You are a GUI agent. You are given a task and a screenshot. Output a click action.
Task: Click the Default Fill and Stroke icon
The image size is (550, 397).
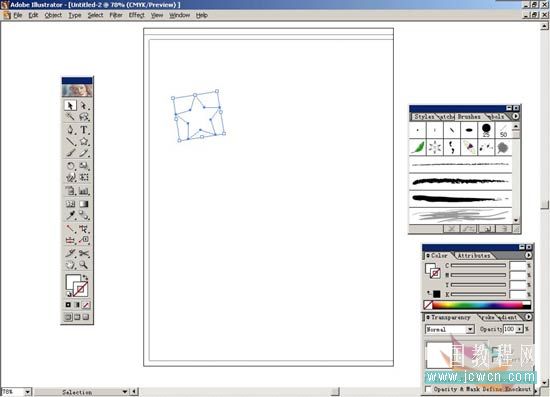point(69,294)
